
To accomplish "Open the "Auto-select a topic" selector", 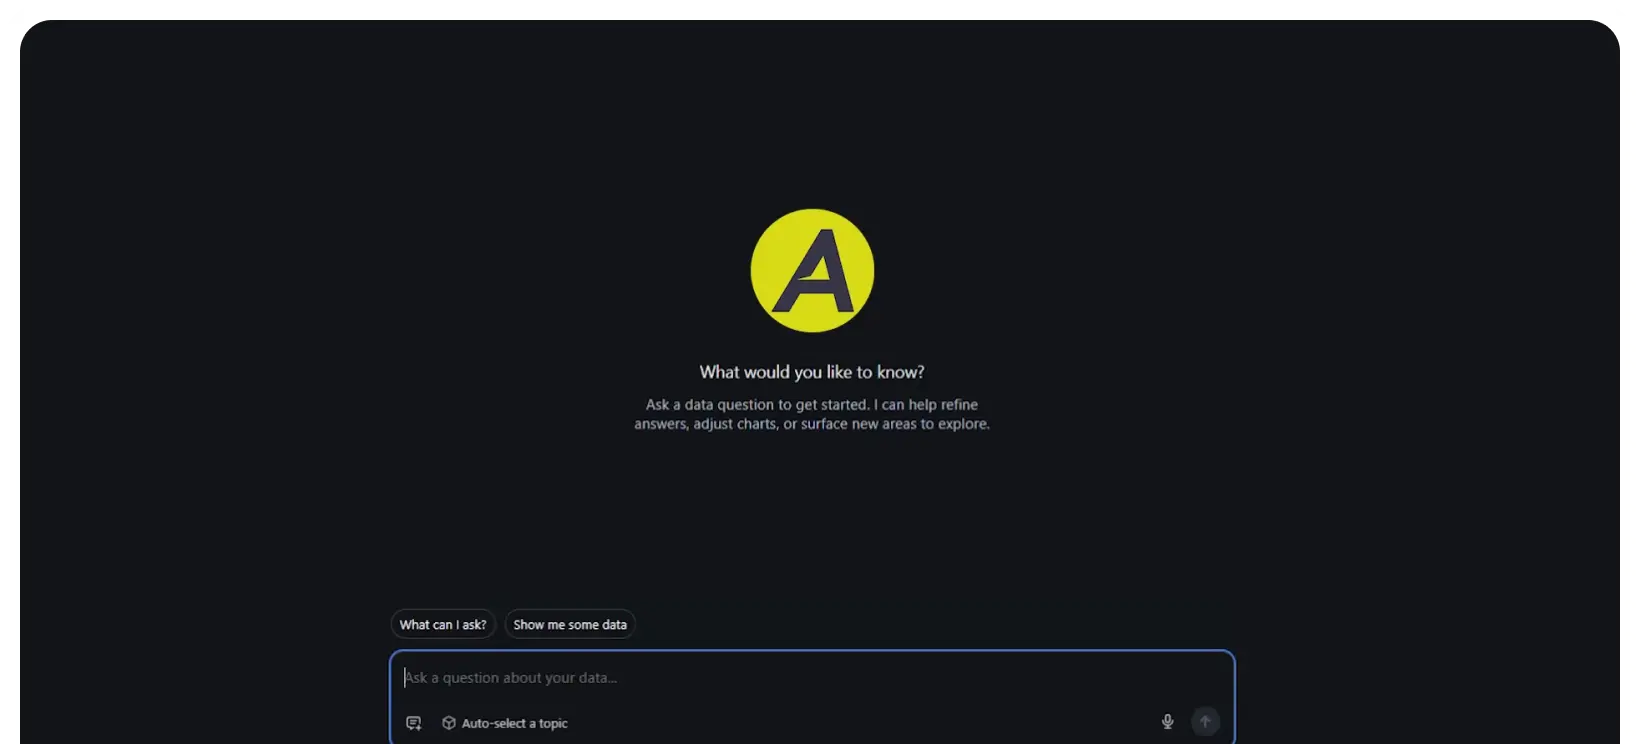I will [505, 723].
